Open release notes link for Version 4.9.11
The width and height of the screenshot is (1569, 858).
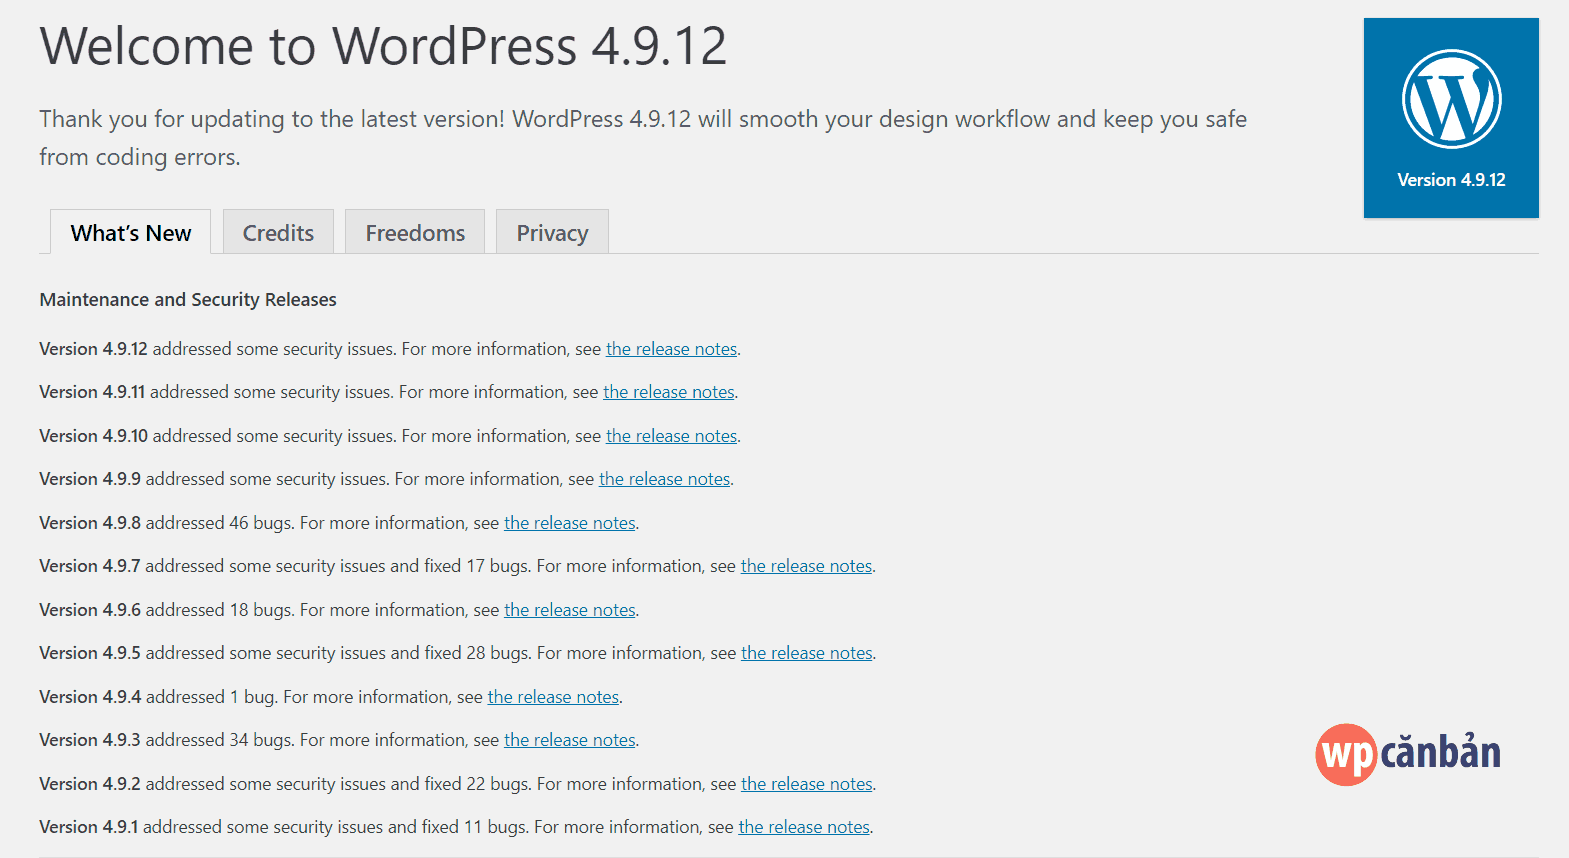669,392
